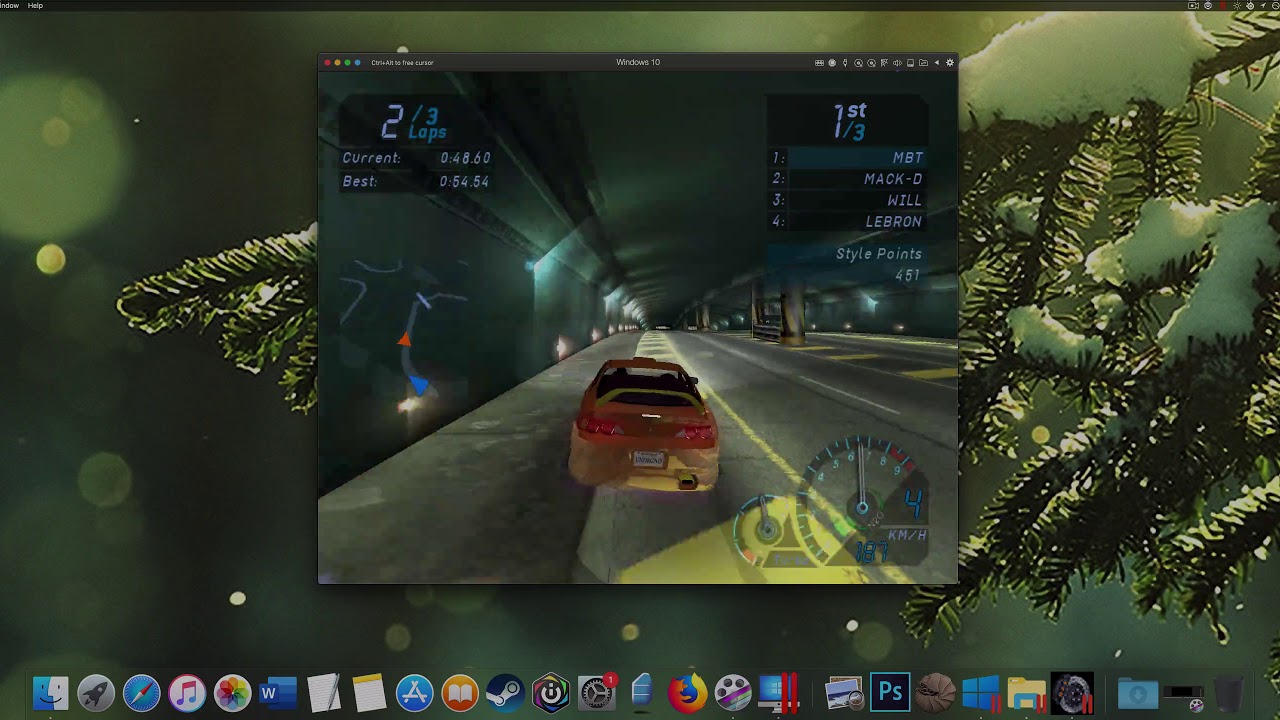Image resolution: width=1280 pixels, height=720 pixels.
Task: Open the racing game icon in Dock
Action: point(1072,693)
